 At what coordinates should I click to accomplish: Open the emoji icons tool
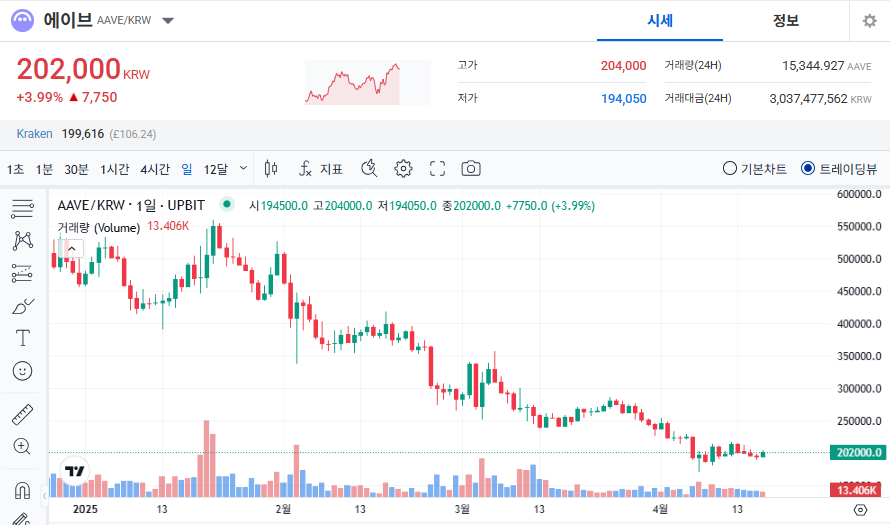23,371
